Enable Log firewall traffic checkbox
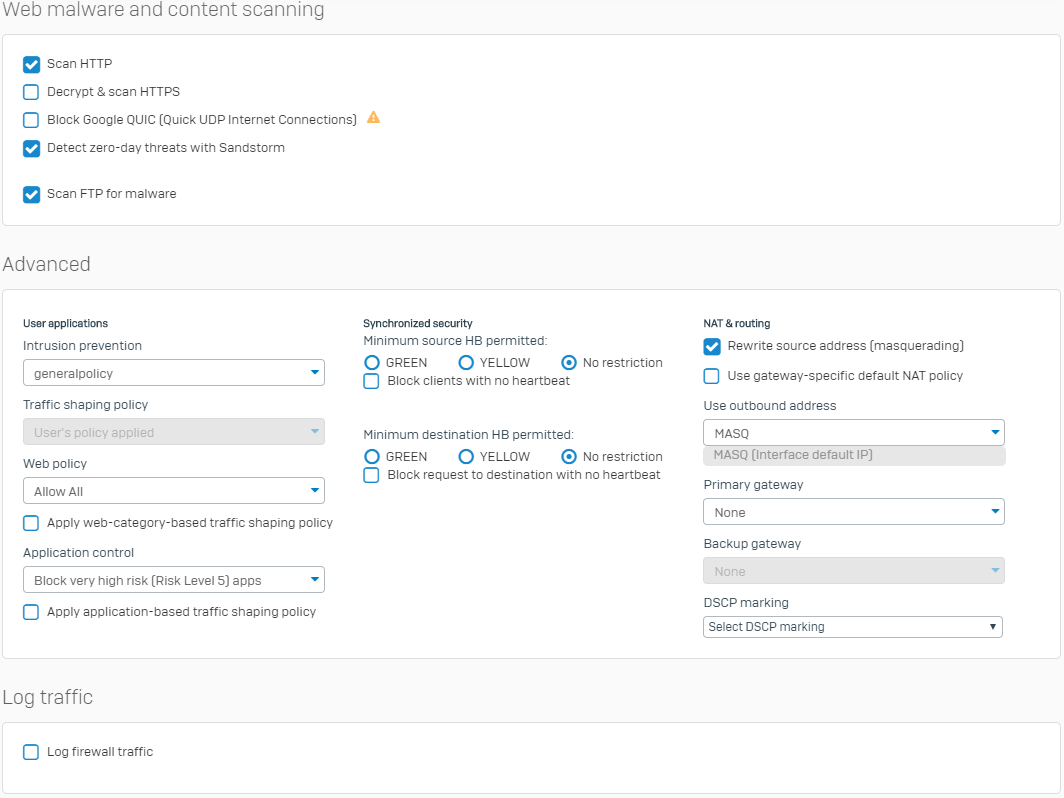Screen dimensions: 1064x798 pos(31,752)
